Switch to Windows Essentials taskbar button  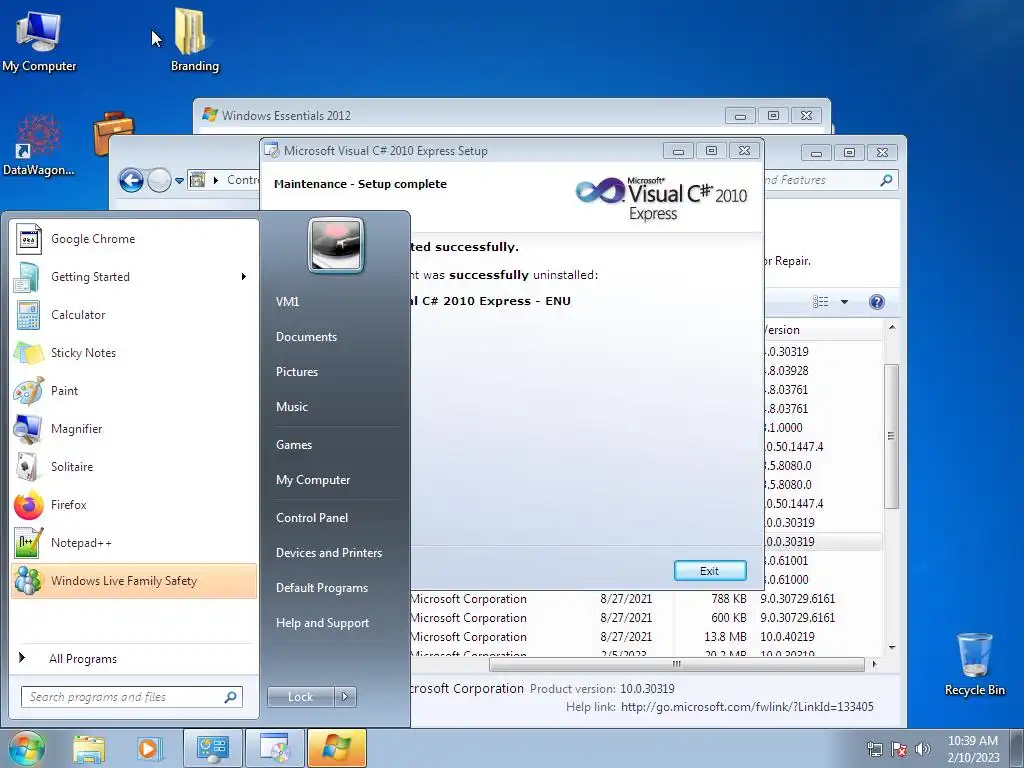(x=336, y=748)
